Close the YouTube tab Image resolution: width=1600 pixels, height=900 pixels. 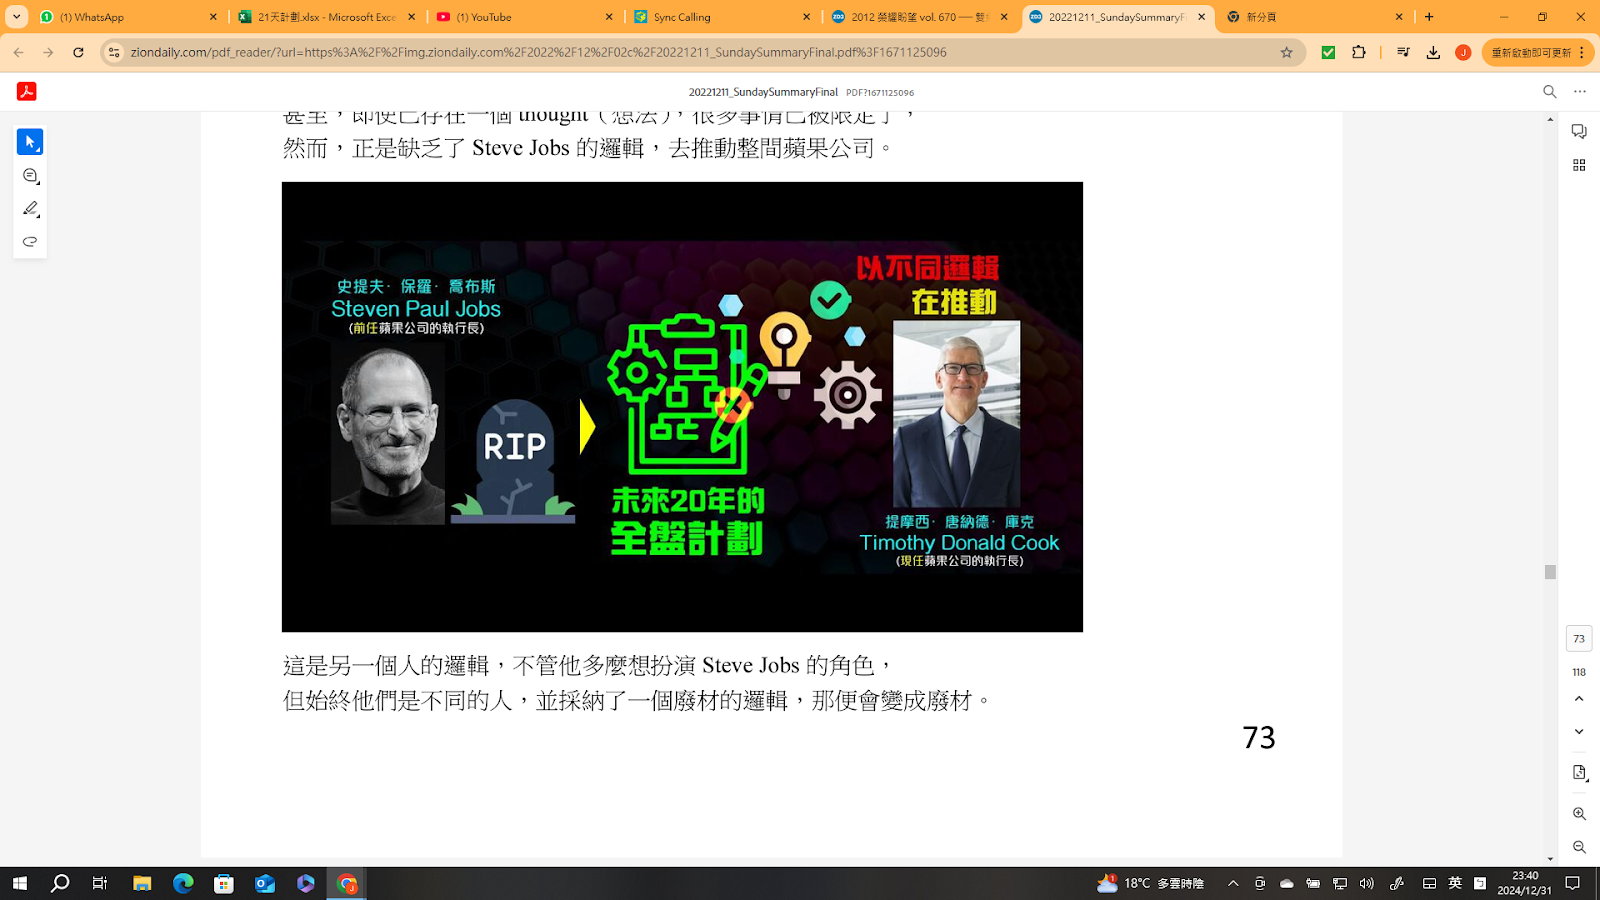click(609, 17)
